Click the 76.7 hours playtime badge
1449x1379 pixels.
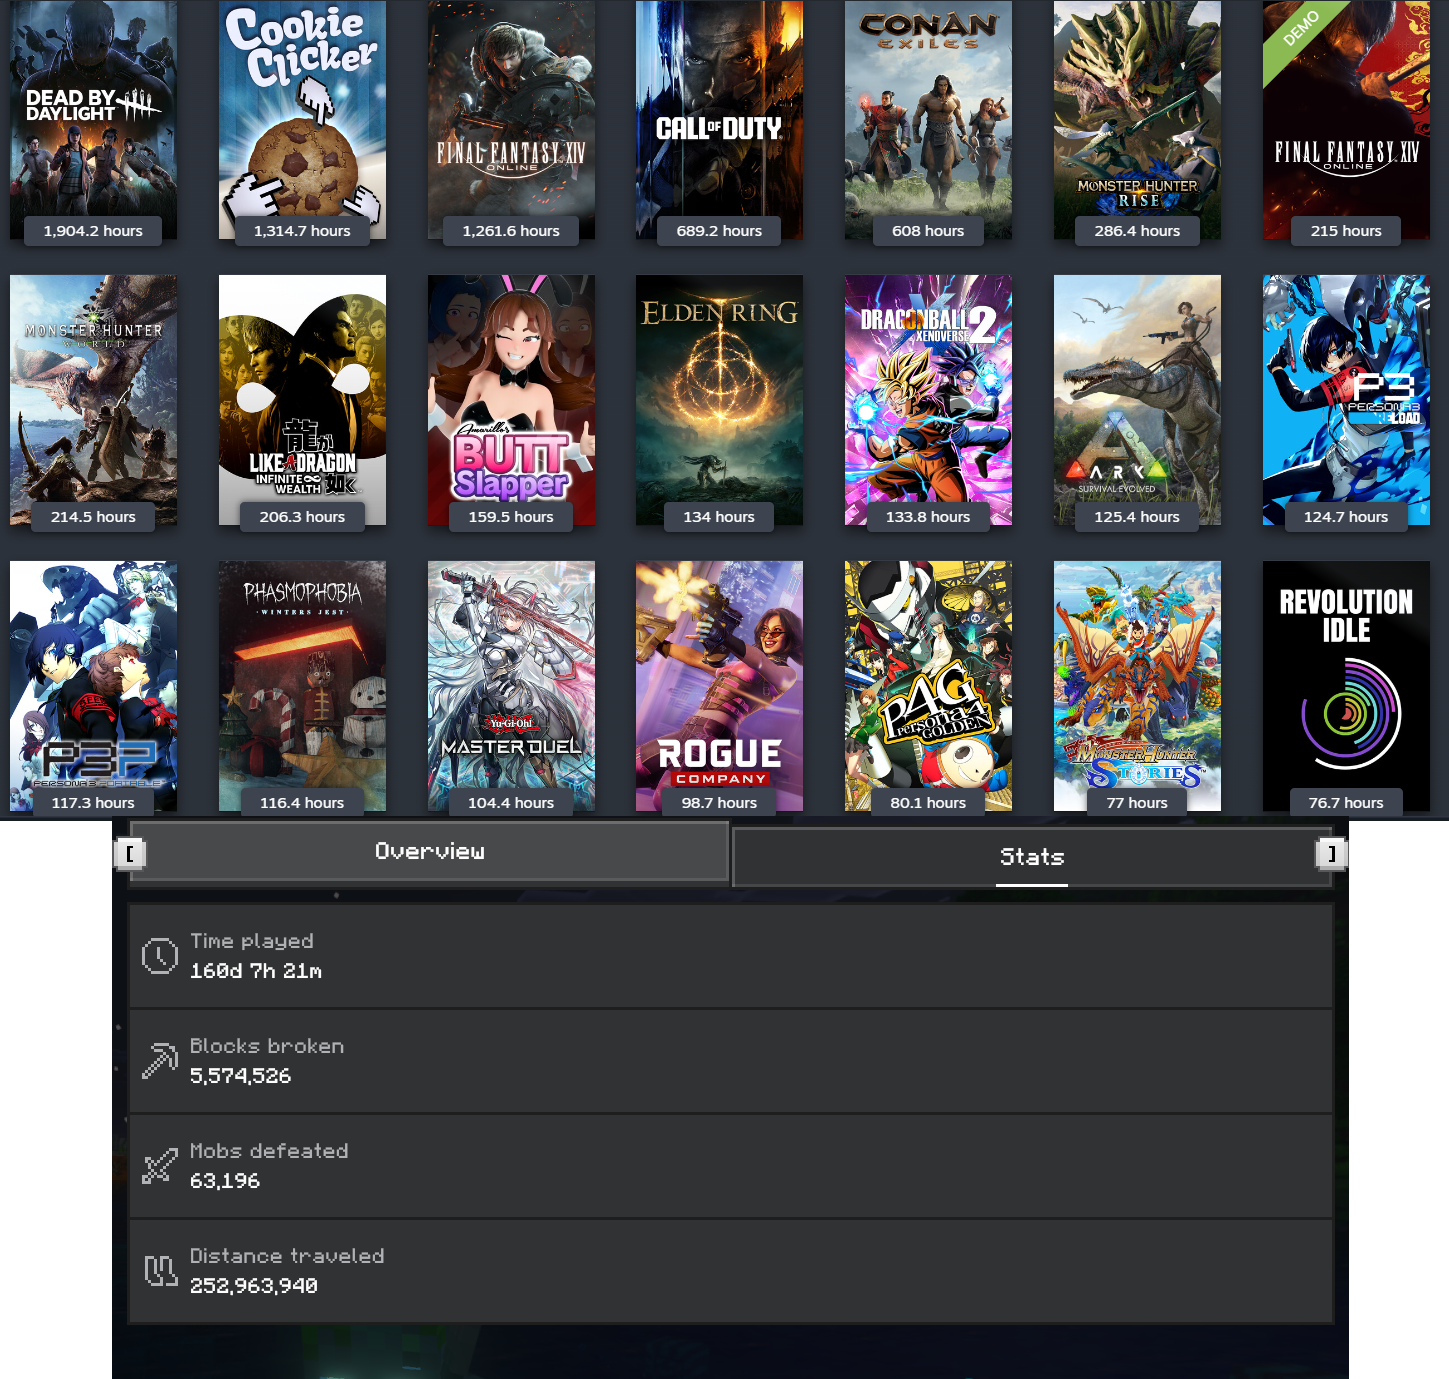click(1346, 803)
